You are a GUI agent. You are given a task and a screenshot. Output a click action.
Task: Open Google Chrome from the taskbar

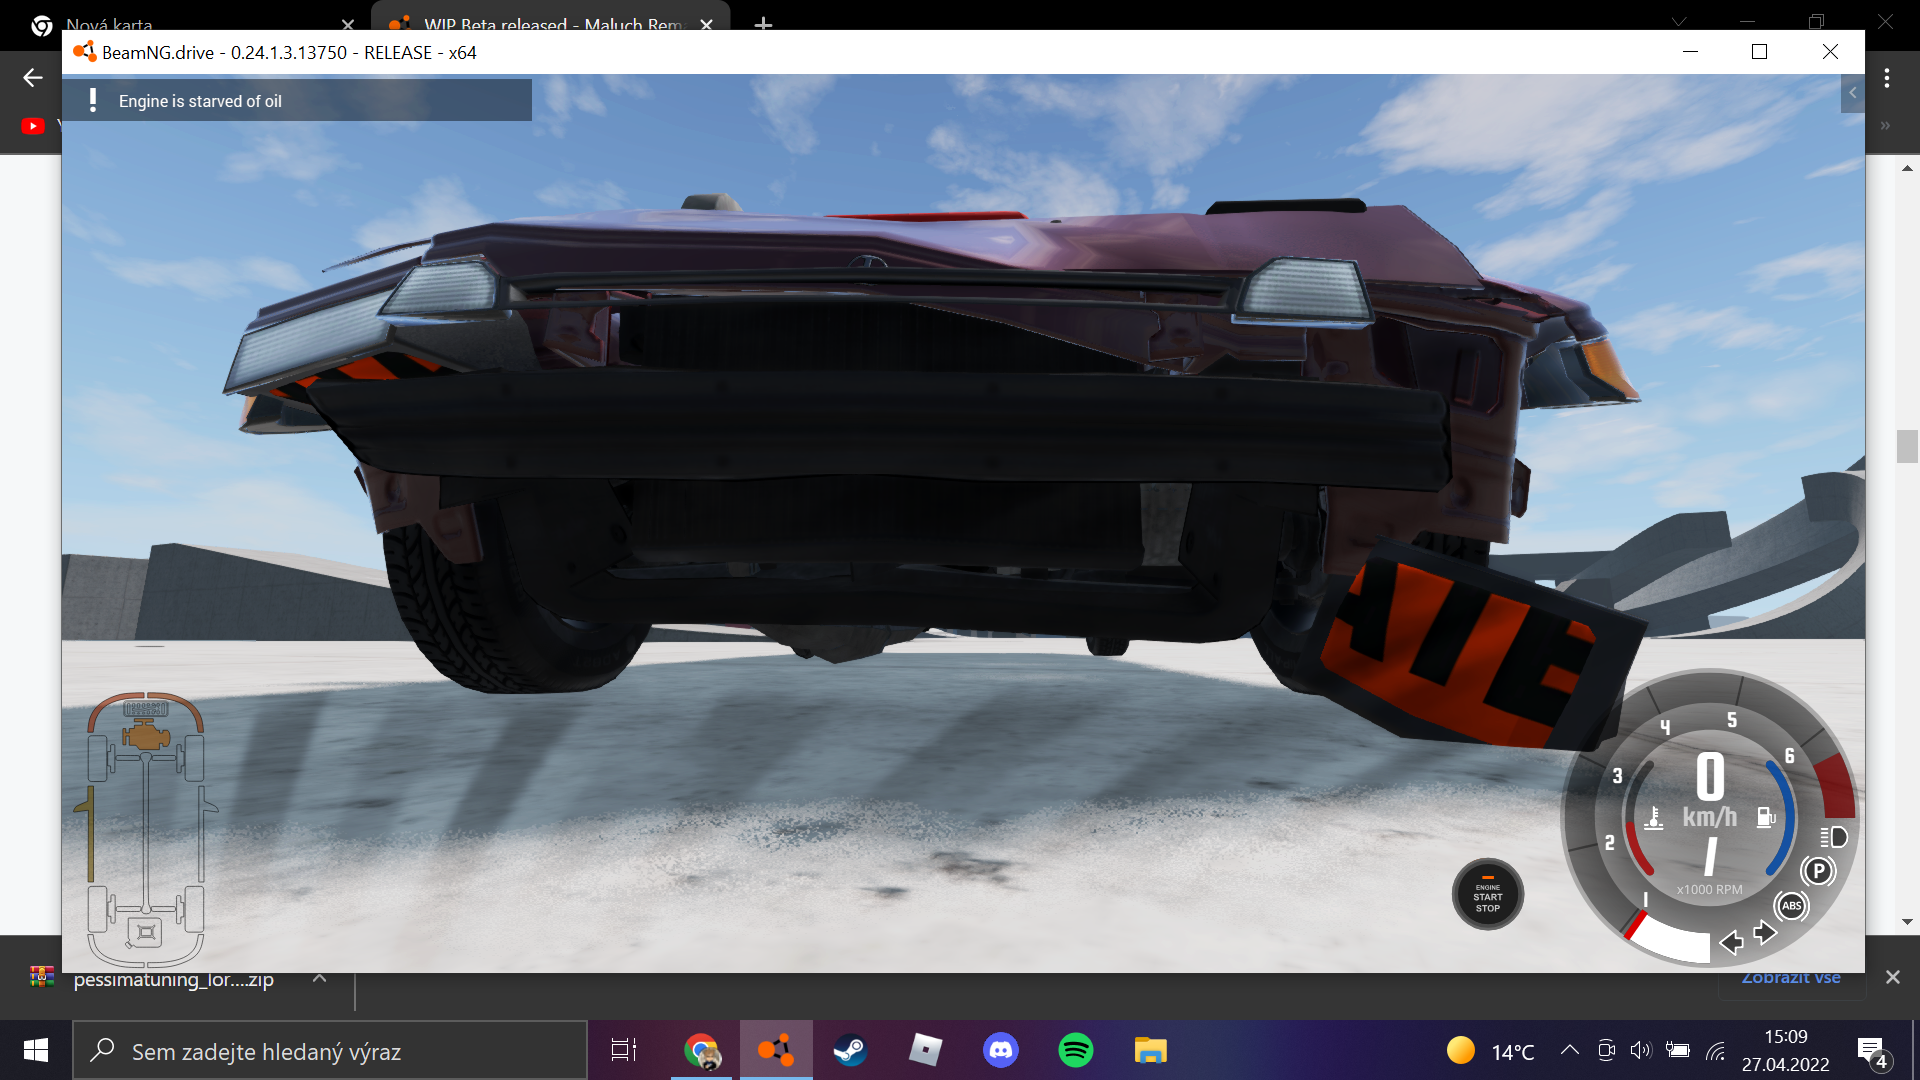click(701, 1051)
